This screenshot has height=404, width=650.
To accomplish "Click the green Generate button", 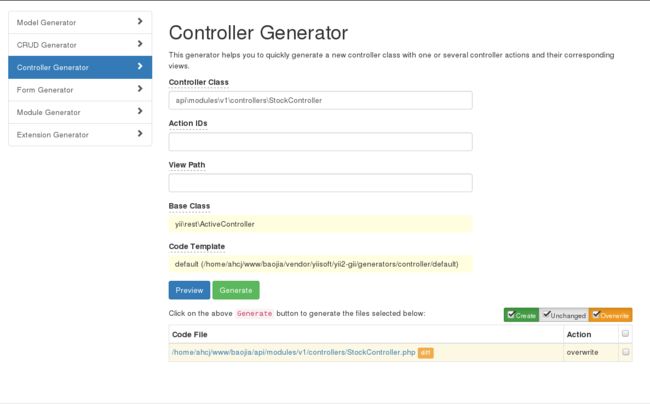I will click(236, 290).
